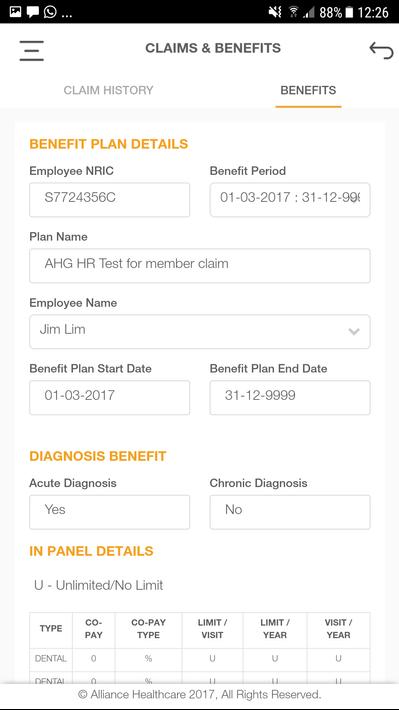
Task: Tap the battery status icon
Action: point(349,12)
